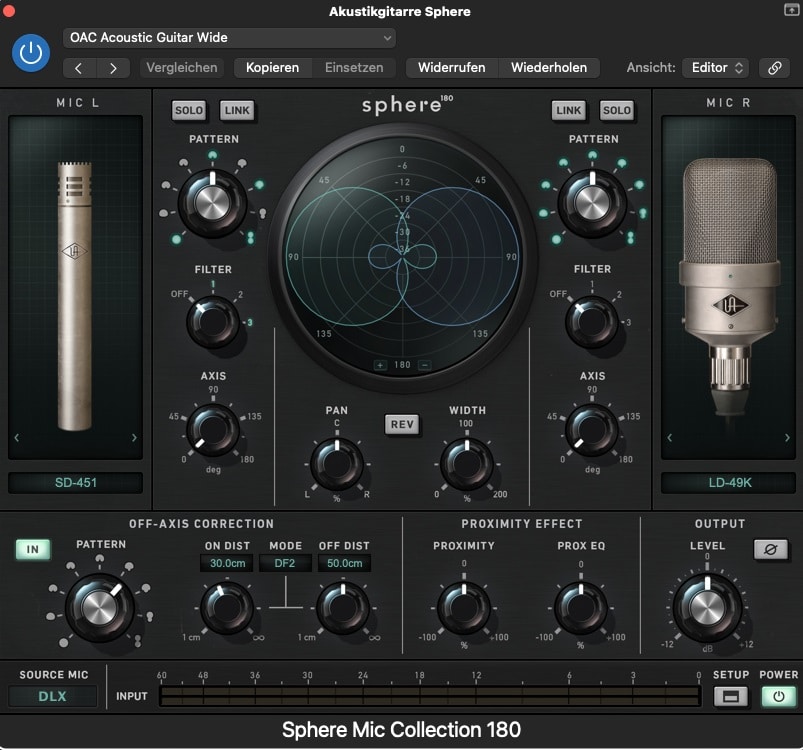Click the Vergleichen compare button
Image resolution: width=803 pixels, height=750 pixels.
pyautogui.click(x=182, y=68)
